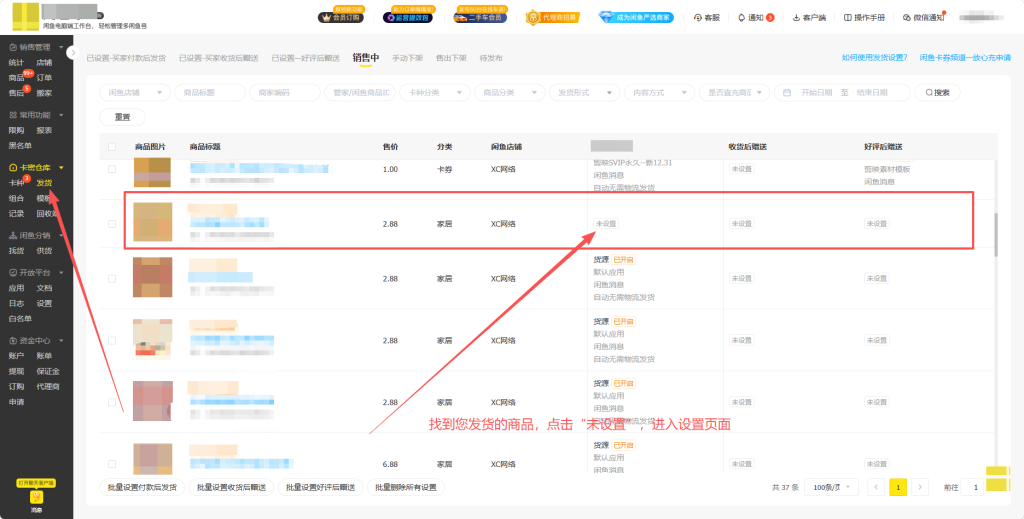Open 发货 under 卡密仓库 in sidebar

pyautogui.click(x=44, y=183)
